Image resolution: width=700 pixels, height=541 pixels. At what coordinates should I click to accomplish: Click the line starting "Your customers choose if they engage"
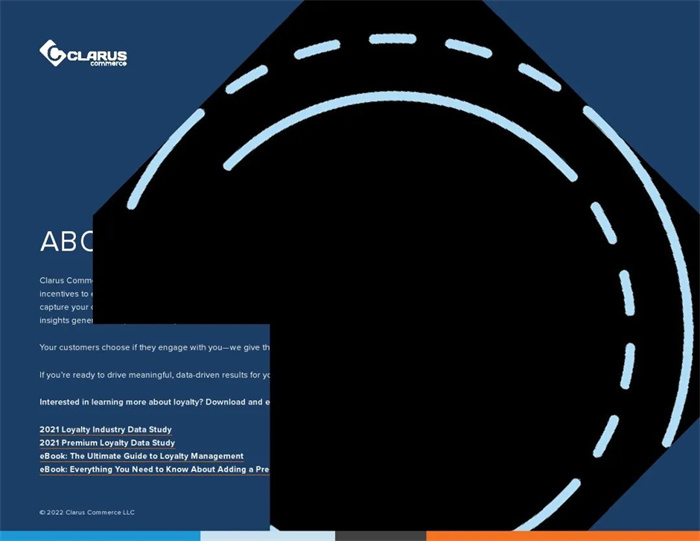tap(154, 347)
